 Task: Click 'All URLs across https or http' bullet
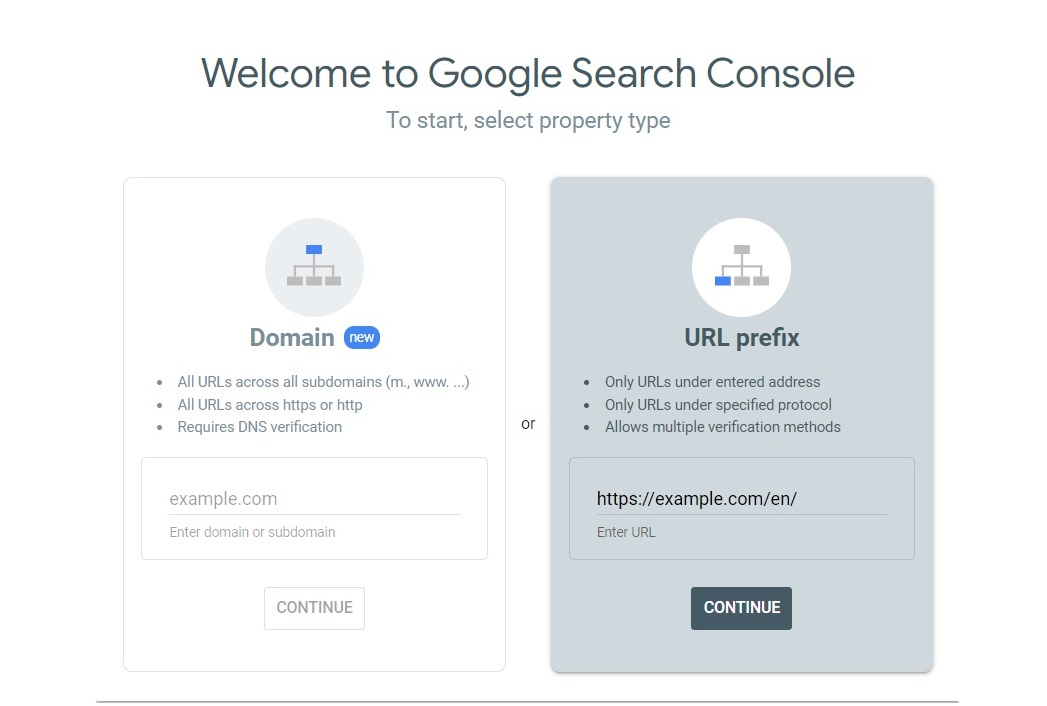[268, 404]
